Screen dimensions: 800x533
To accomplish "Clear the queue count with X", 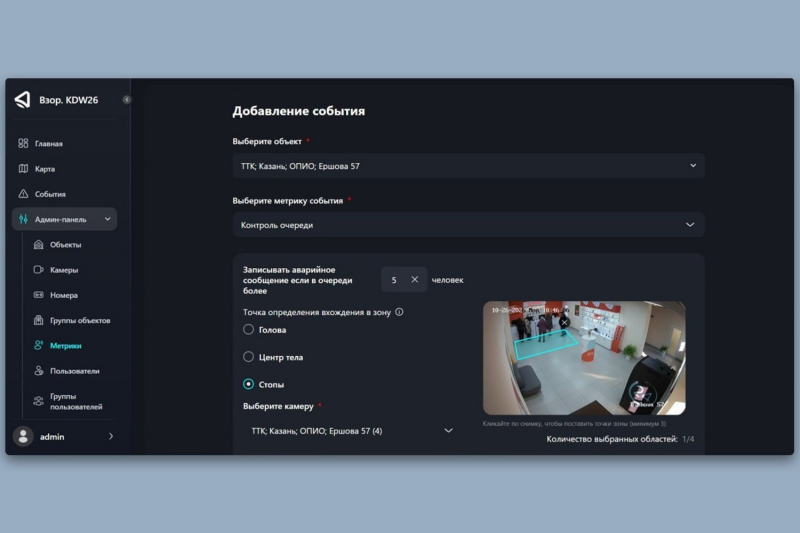I will 414,280.
